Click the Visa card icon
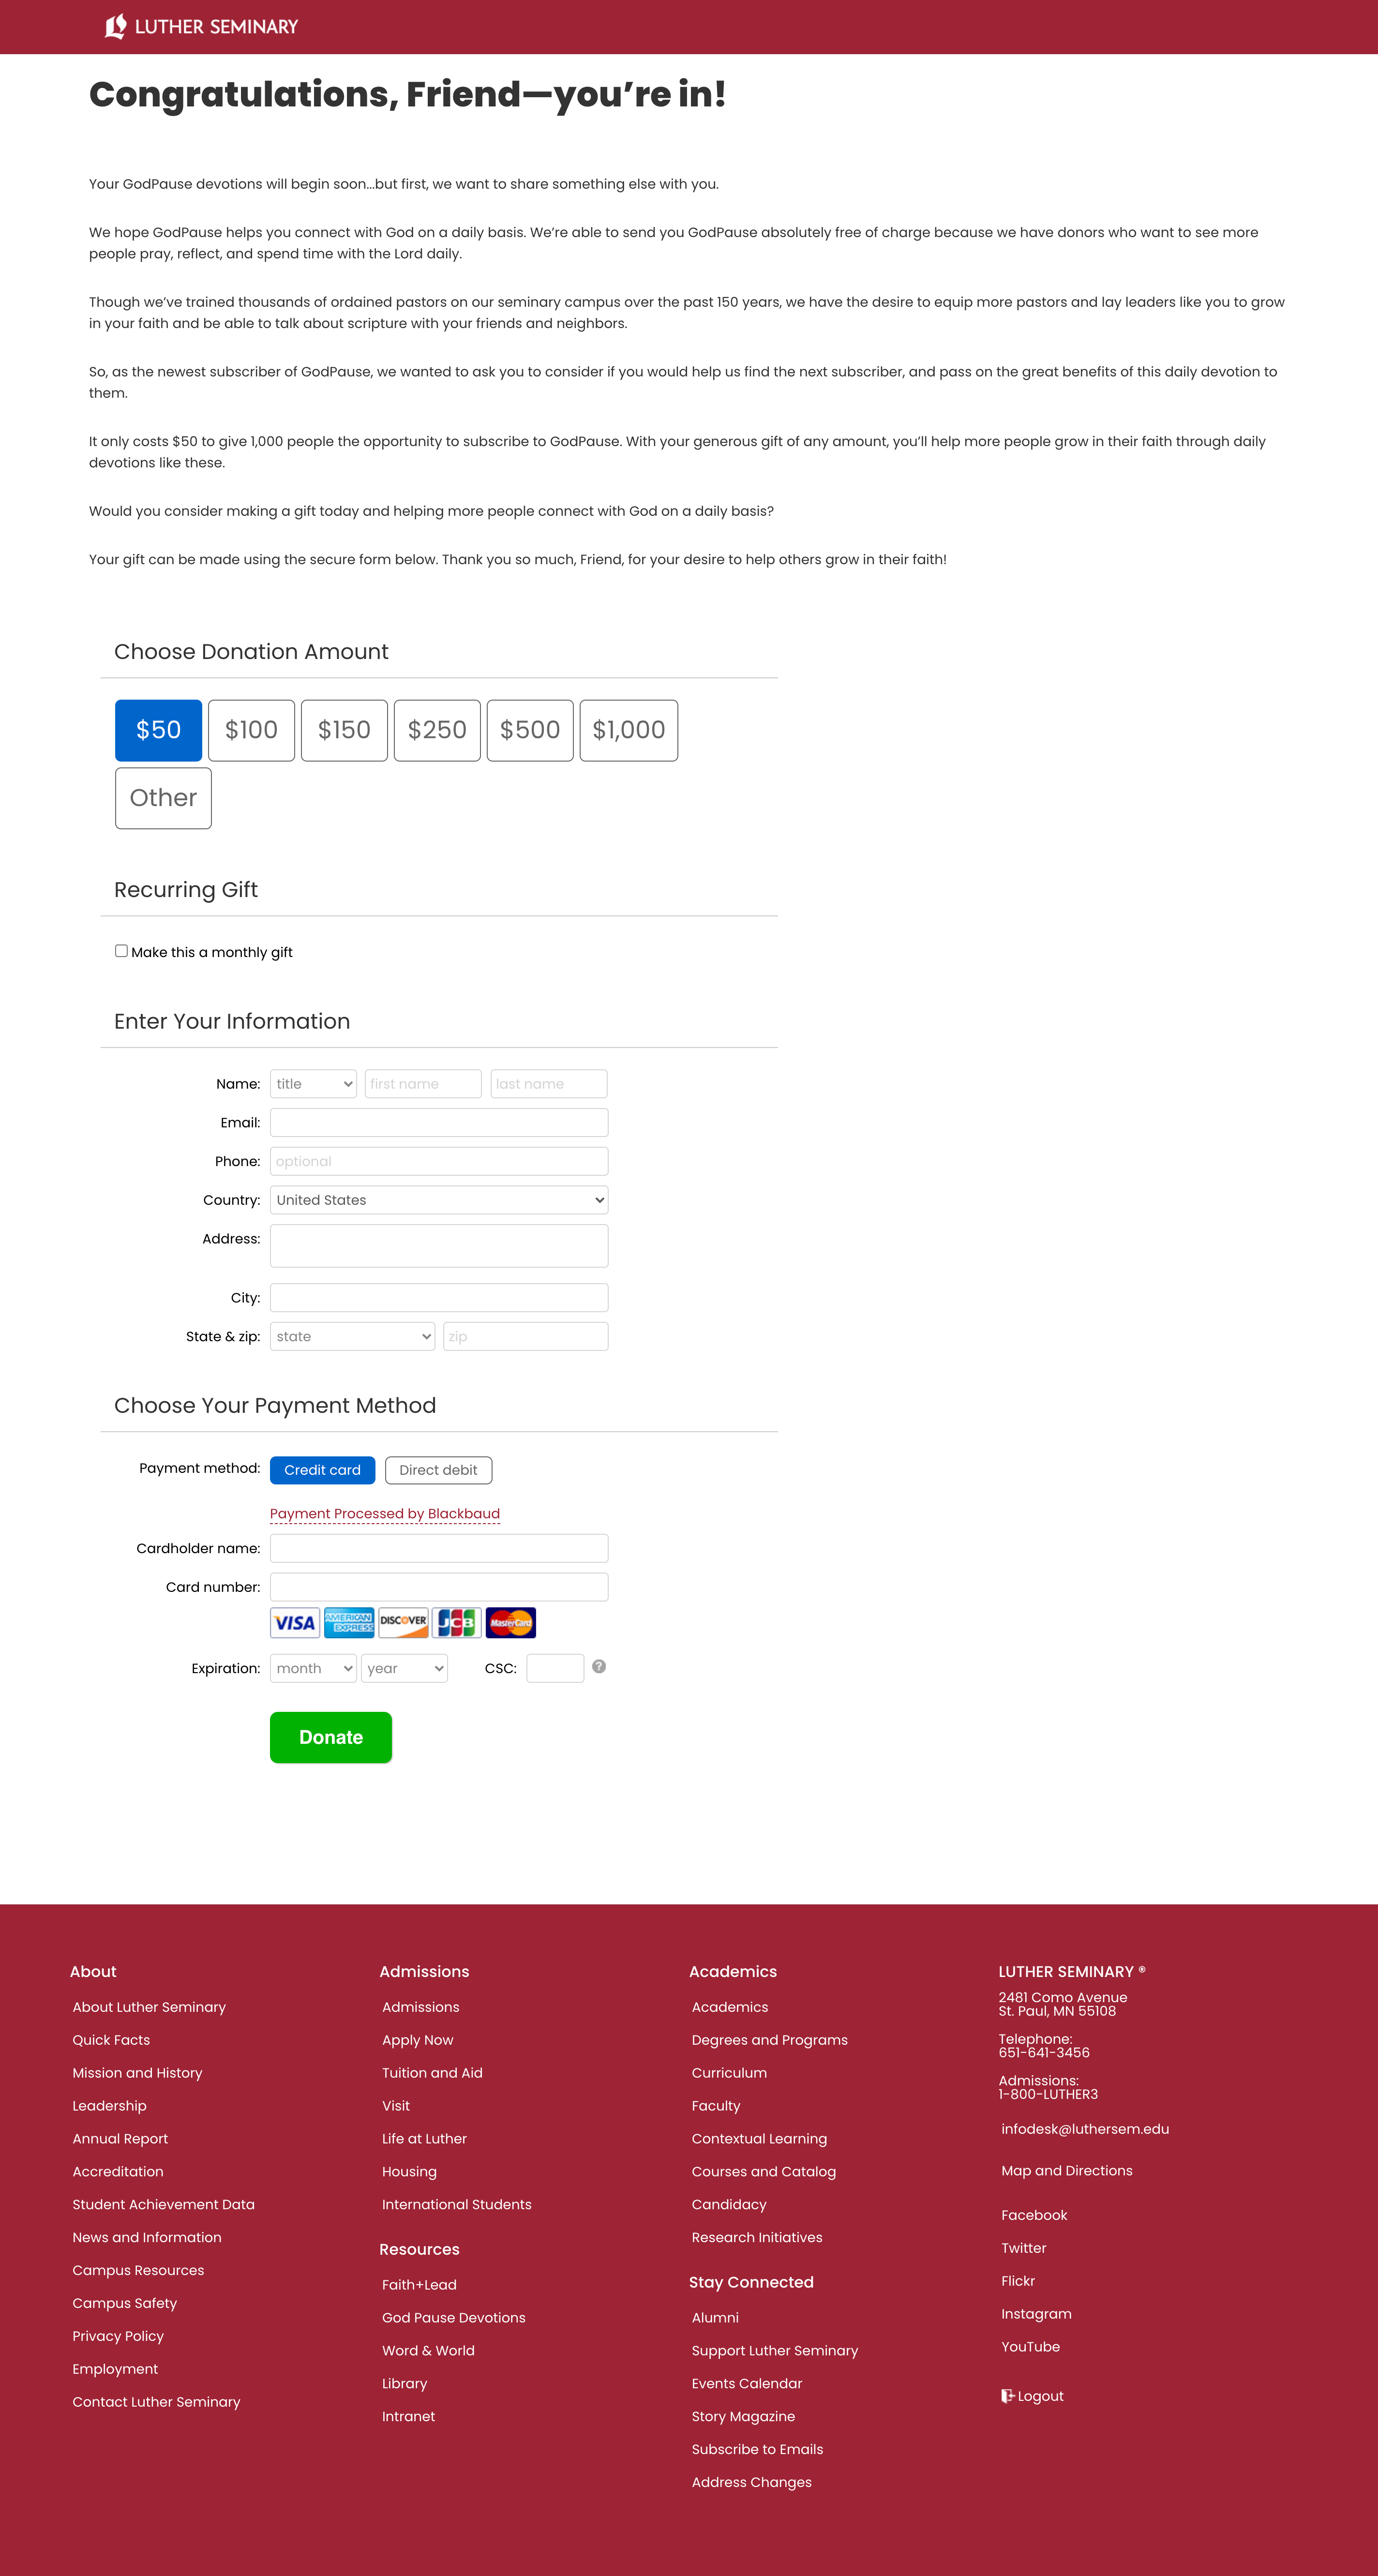The height and width of the screenshot is (2576, 1378). tap(294, 1622)
